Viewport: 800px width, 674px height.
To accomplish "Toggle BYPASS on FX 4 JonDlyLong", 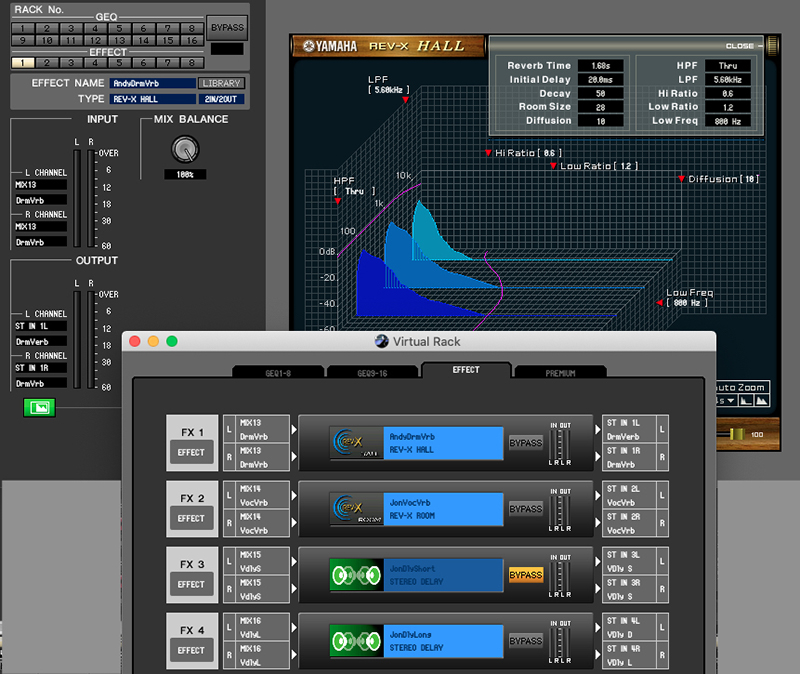I will (526, 641).
